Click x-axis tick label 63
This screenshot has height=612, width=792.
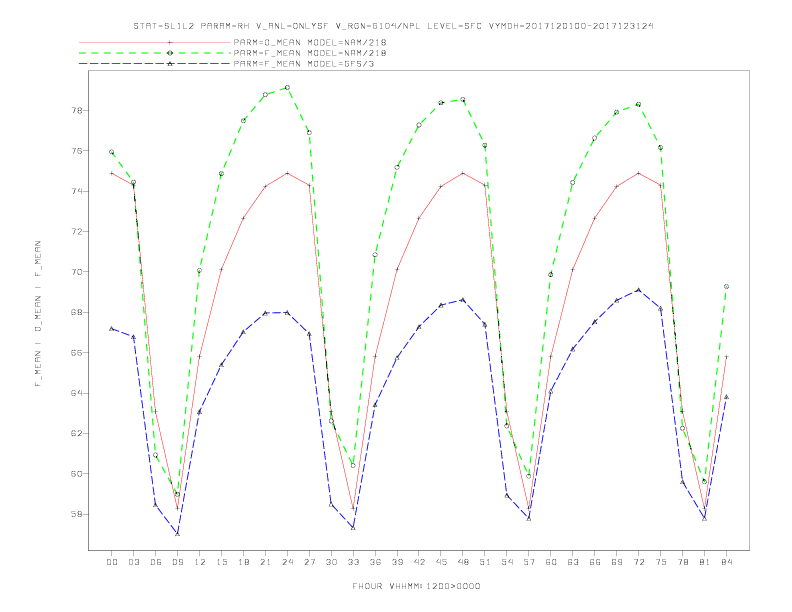(x=573, y=562)
